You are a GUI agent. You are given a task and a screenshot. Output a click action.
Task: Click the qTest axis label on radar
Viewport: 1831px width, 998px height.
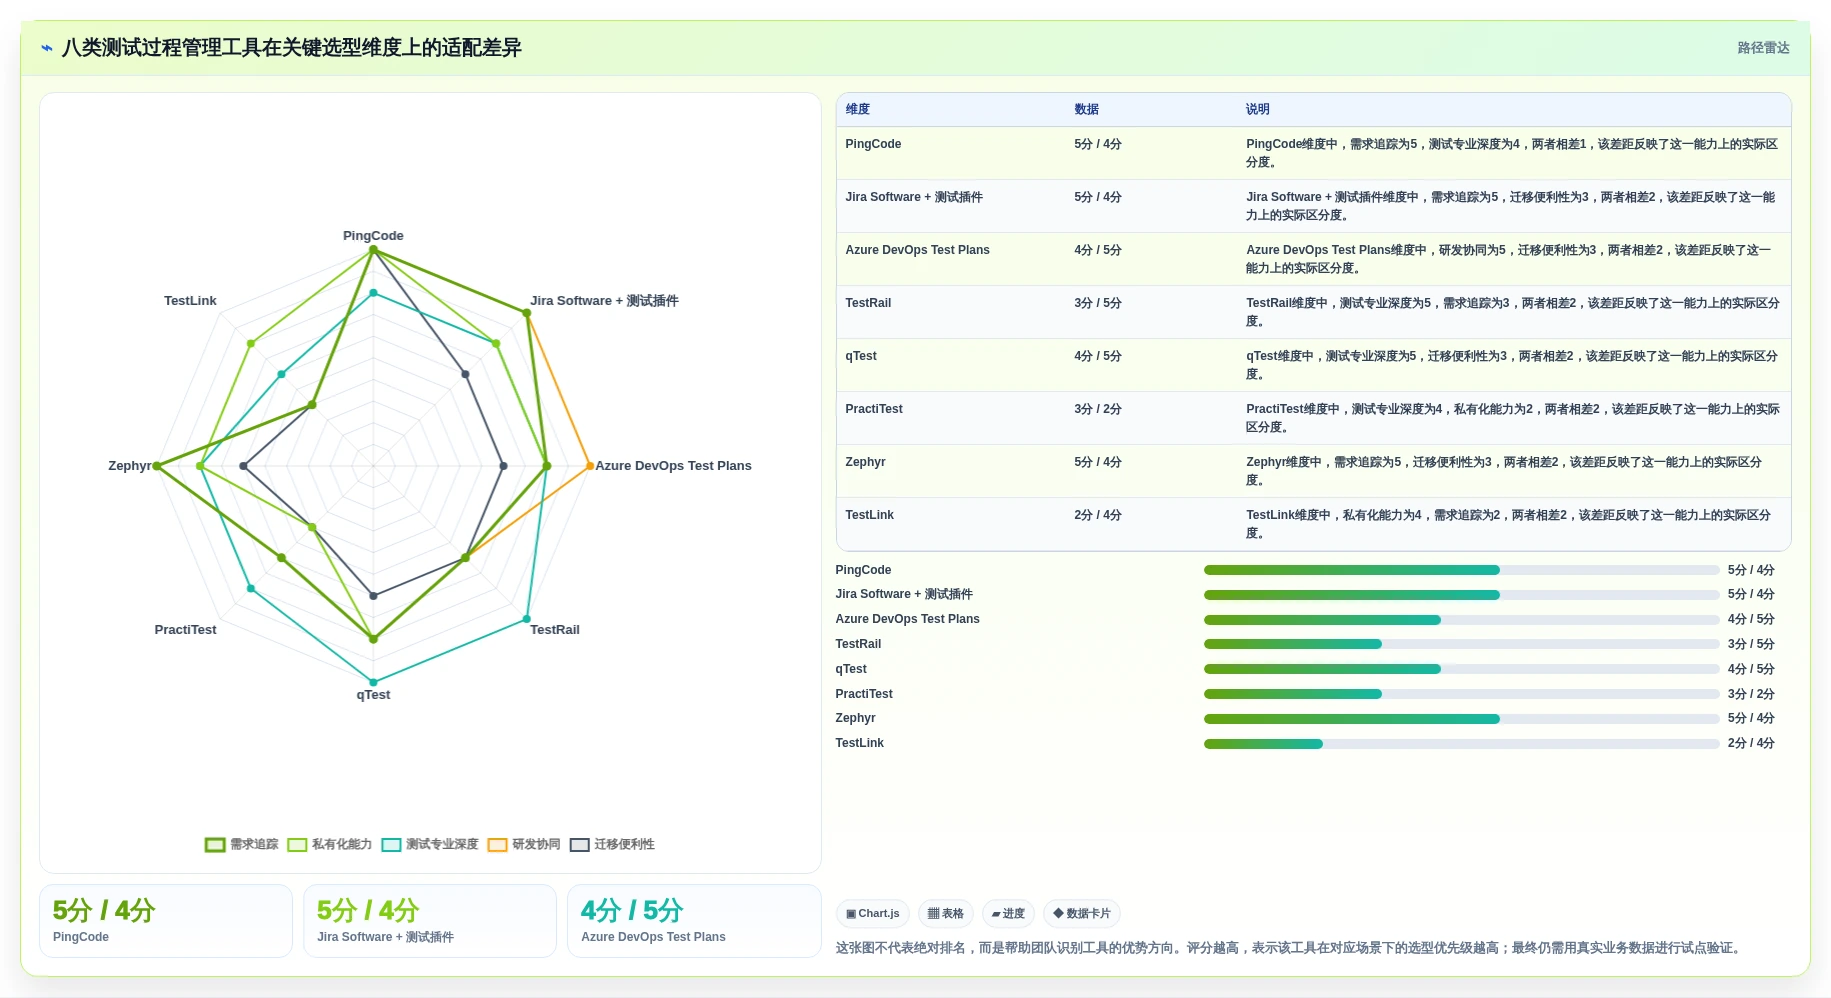coord(373,695)
